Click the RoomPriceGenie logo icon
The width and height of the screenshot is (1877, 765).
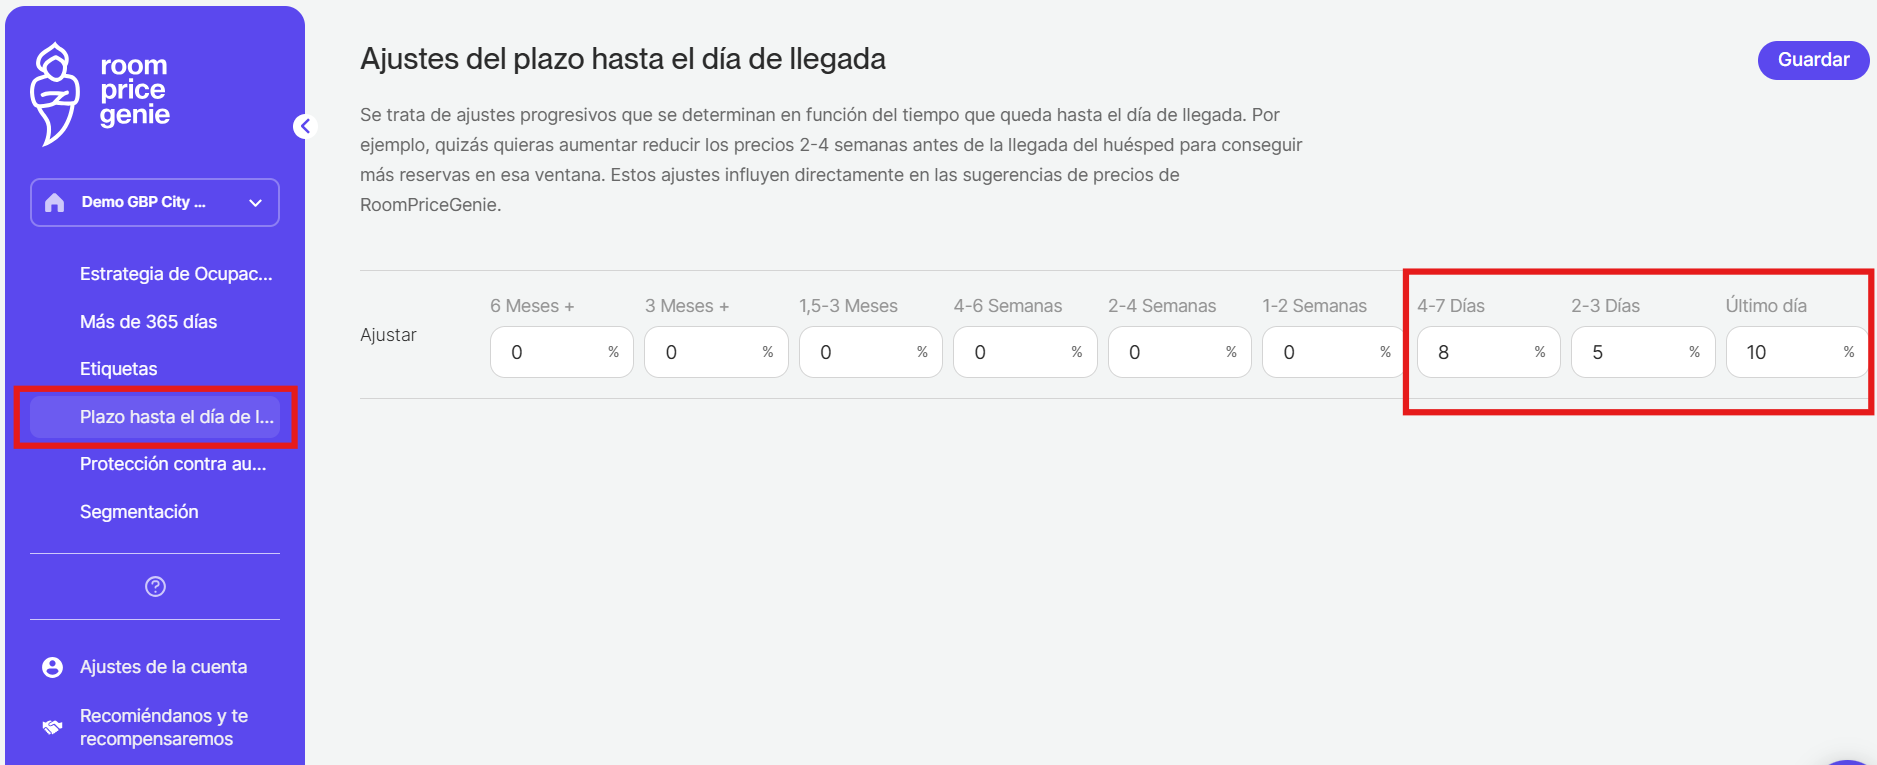pyautogui.click(x=55, y=93)
